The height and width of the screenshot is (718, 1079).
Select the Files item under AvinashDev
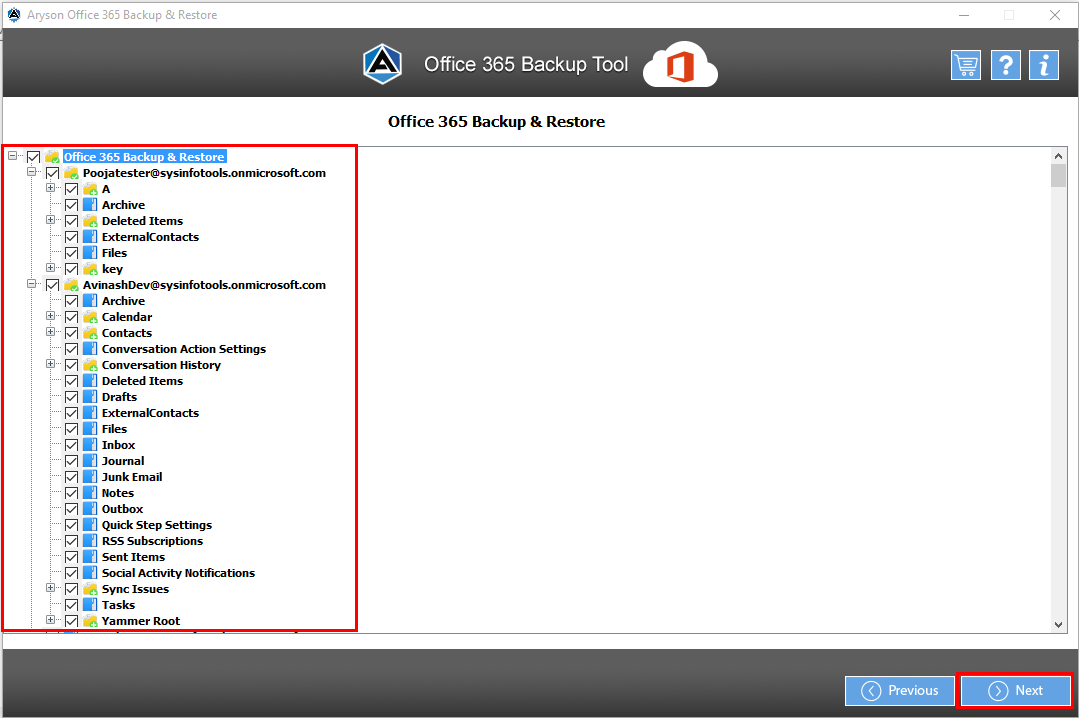tap(114, 429)
